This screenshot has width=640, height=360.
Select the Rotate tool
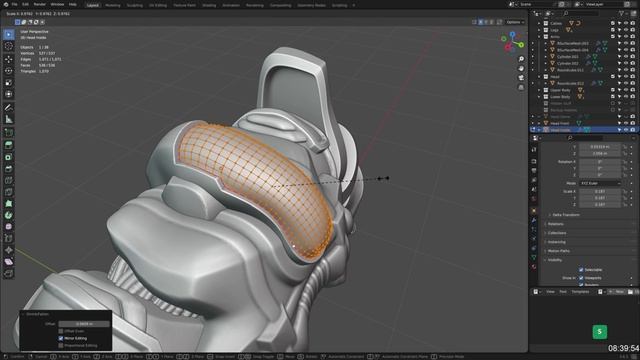(x=9, y=71)
